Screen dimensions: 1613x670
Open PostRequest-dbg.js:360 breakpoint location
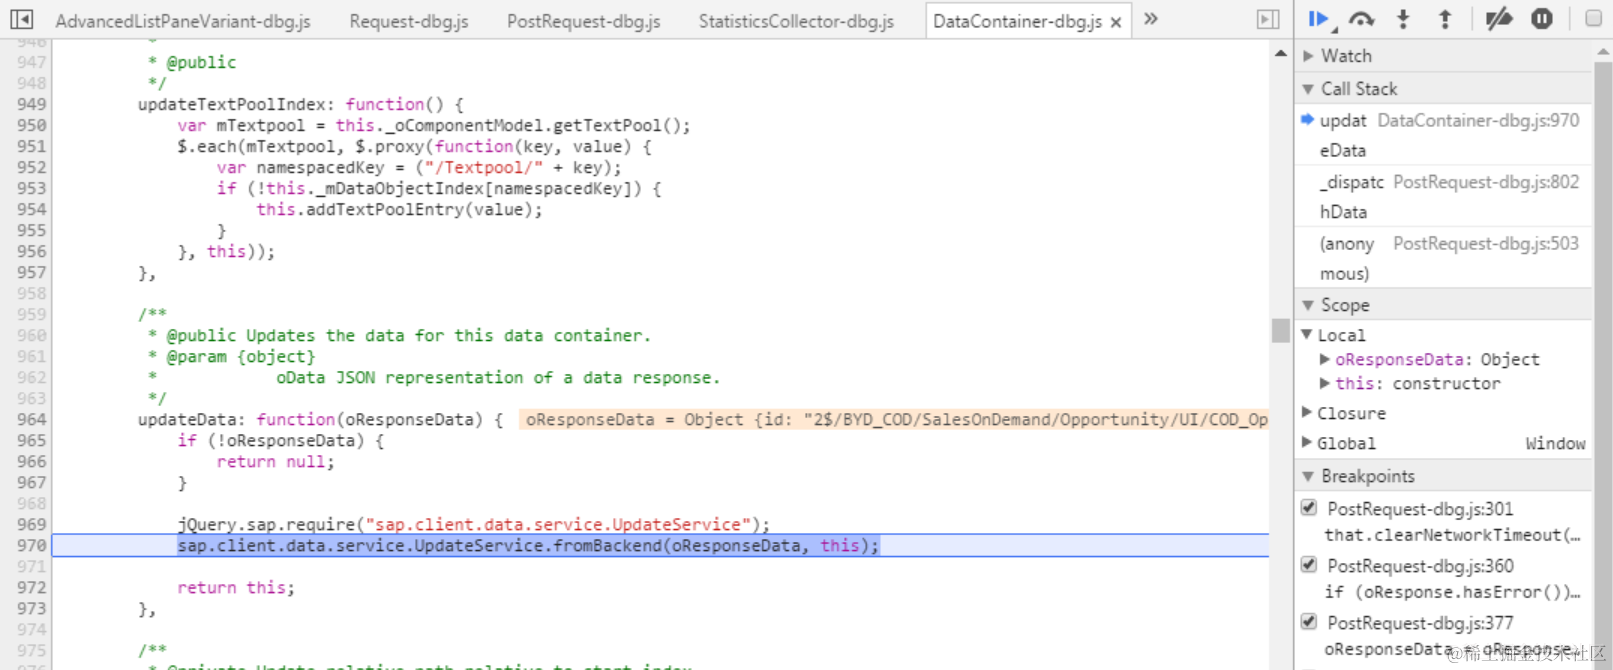[1420, 566]
